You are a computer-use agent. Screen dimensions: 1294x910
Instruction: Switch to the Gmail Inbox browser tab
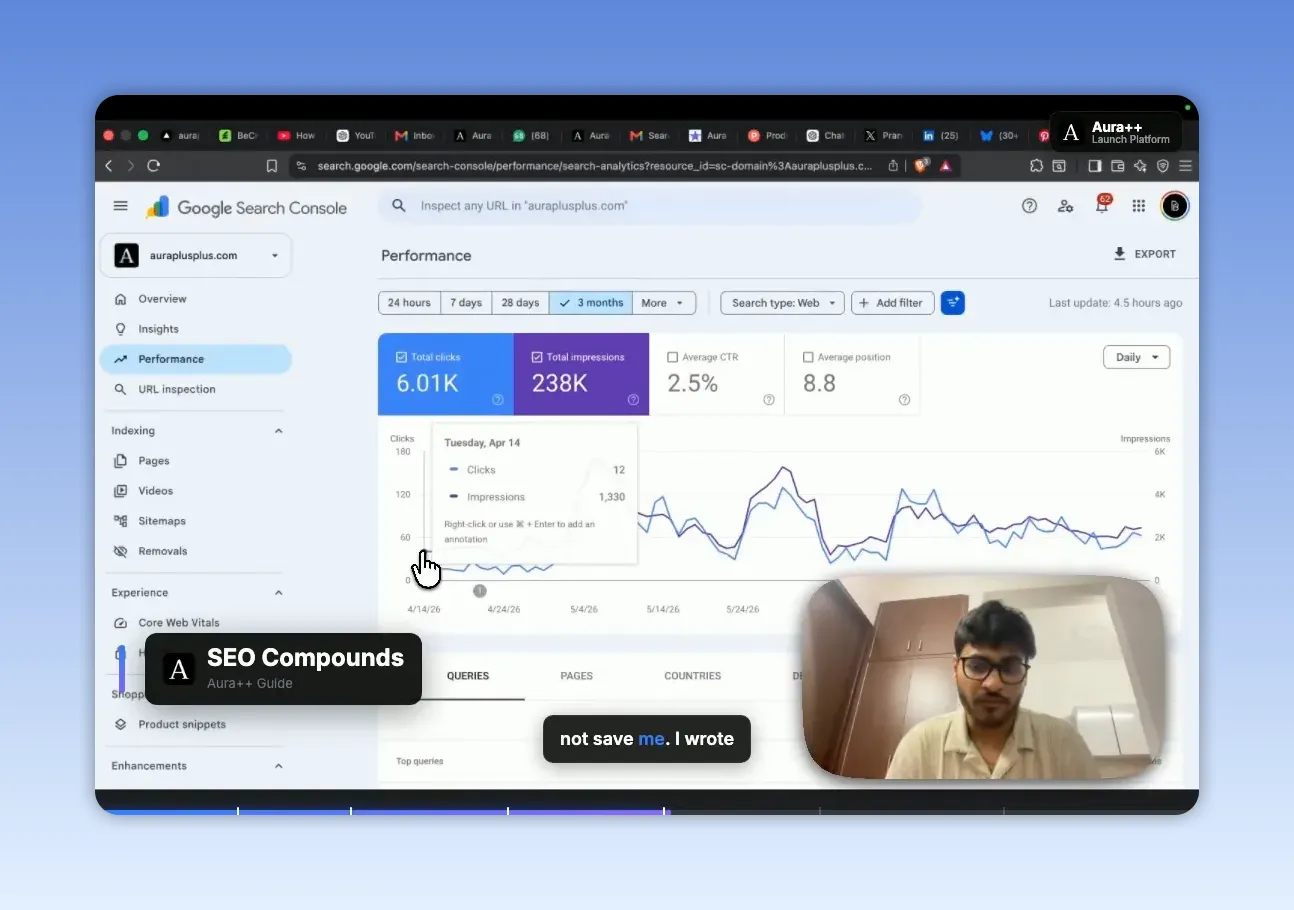click(x=415, y=135)
